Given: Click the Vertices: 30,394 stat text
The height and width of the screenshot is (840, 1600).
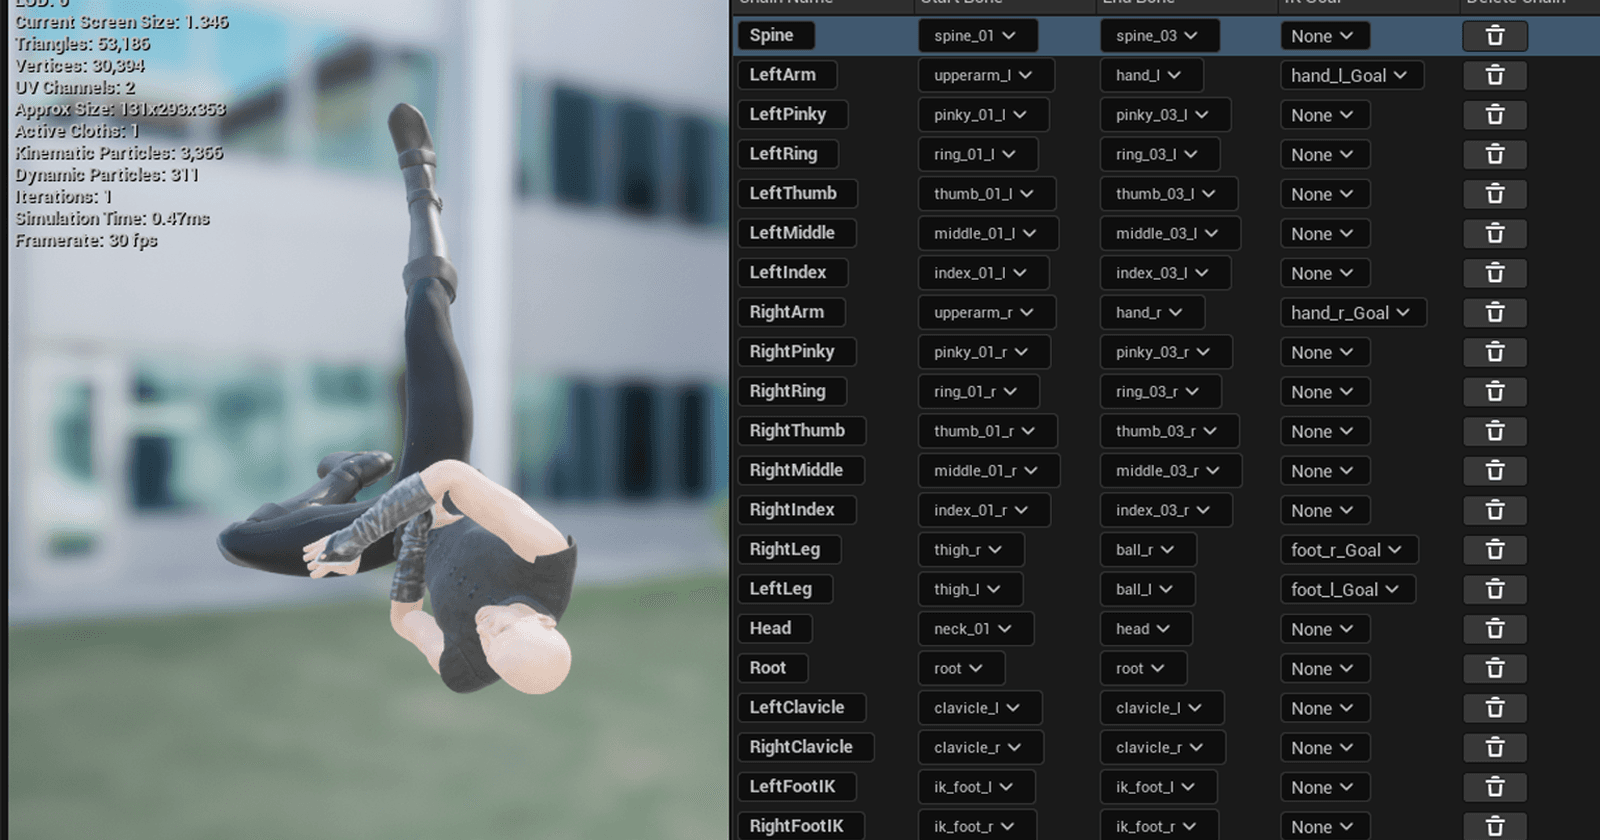Looking at the screenshot, I should point(79,66).
